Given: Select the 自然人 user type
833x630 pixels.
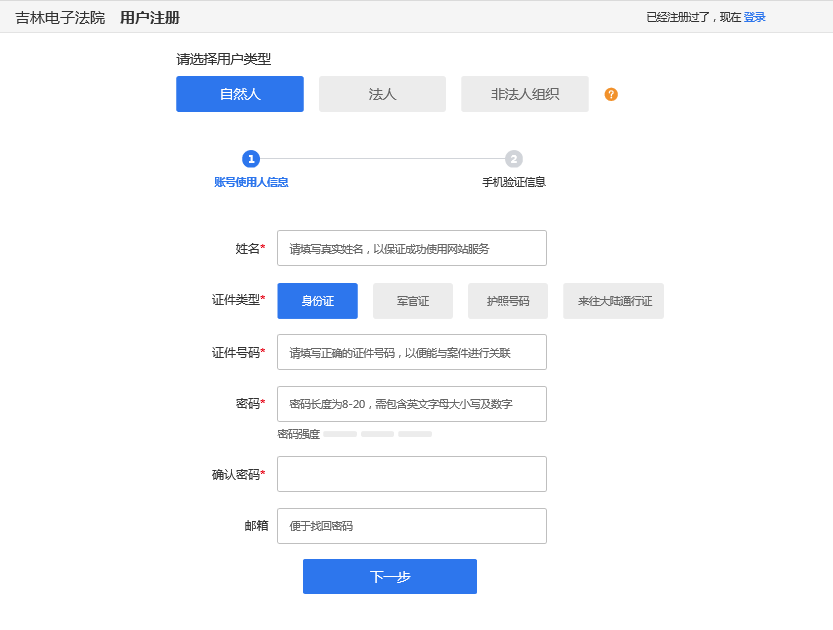Looking at the screenshot, I should [240, 94].
